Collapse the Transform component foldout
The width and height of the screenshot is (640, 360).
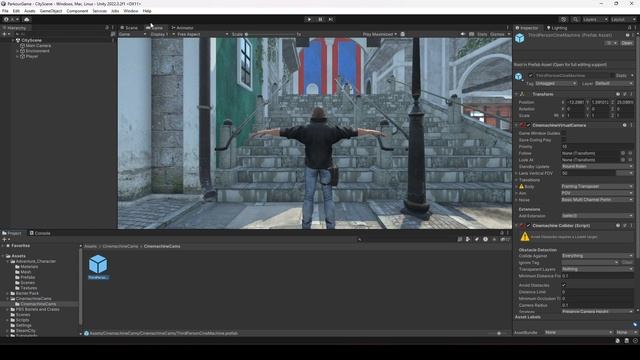pos(516,94)
